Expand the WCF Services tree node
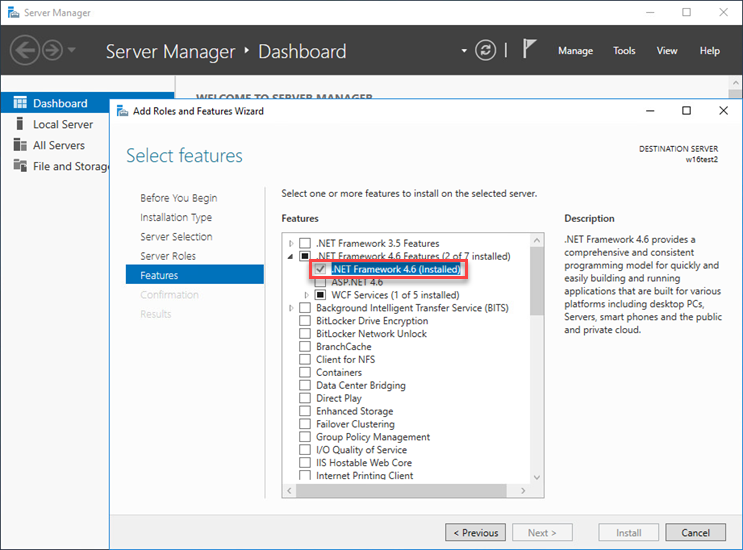The height and width of the screenshot is (550, 743). [306, 295]
